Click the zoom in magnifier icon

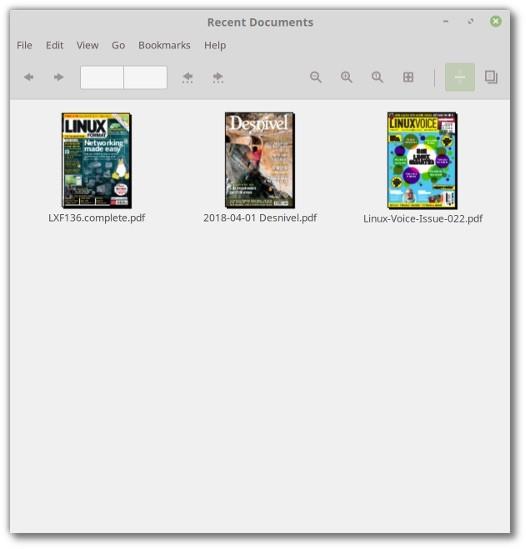point(346,77)
